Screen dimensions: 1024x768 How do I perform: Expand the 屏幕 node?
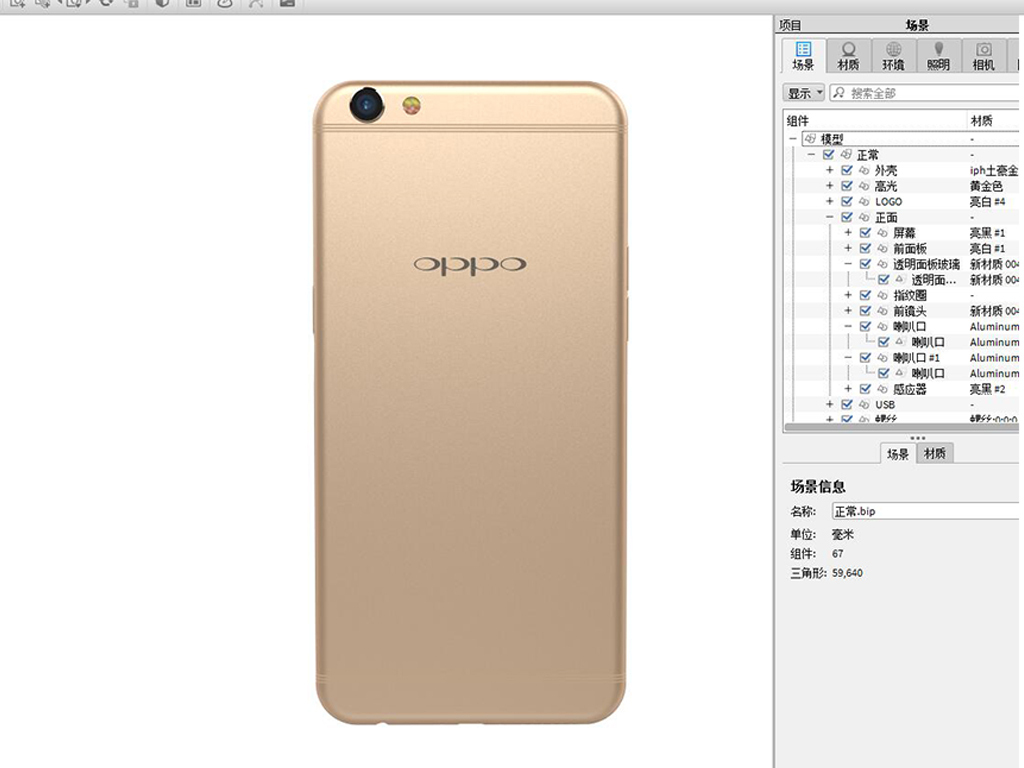848,232
